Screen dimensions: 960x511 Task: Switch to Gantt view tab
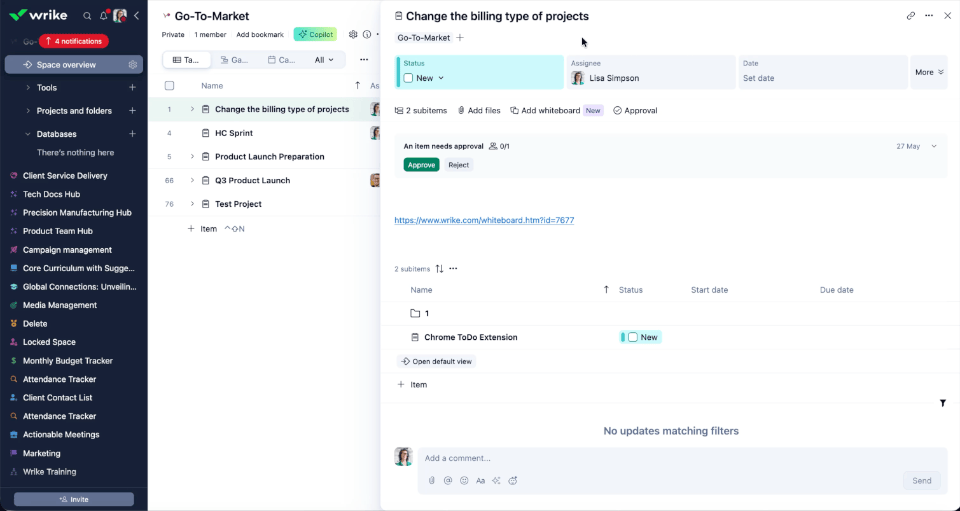click(234, 60)
